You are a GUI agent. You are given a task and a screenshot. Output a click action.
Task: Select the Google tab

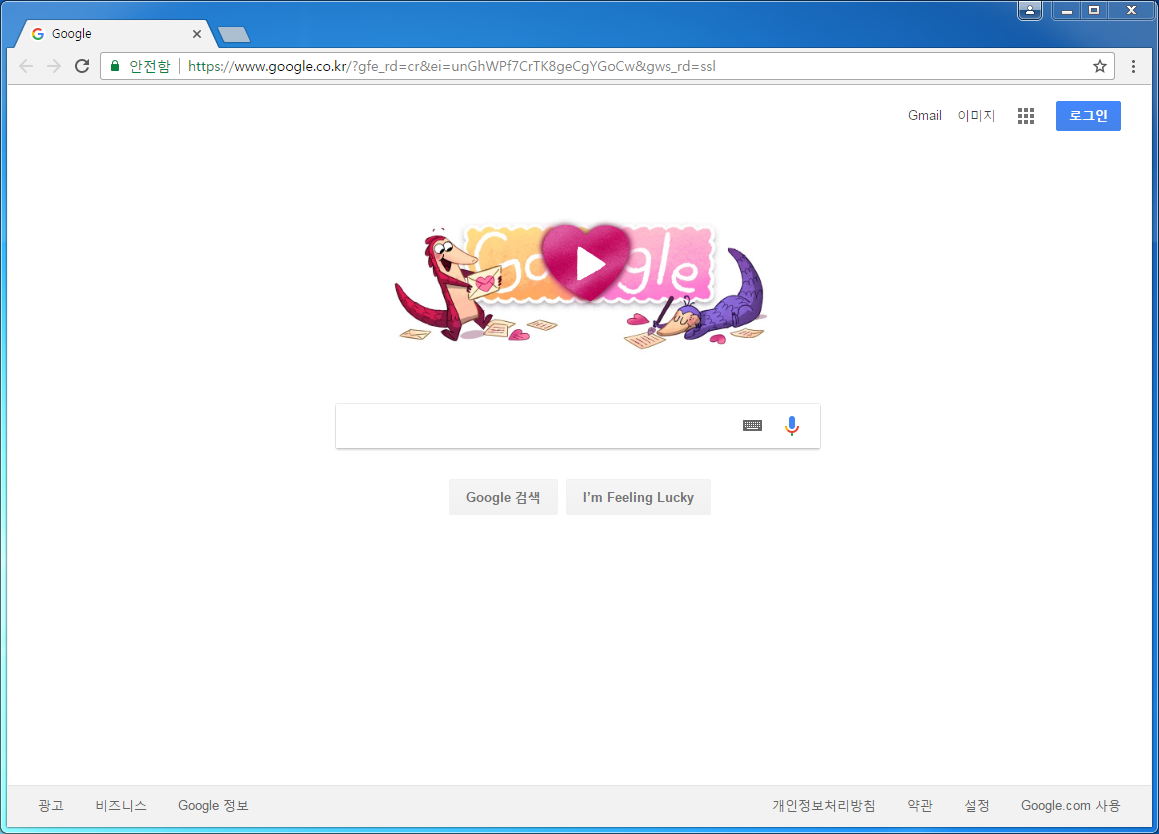(x=115, y=34)
